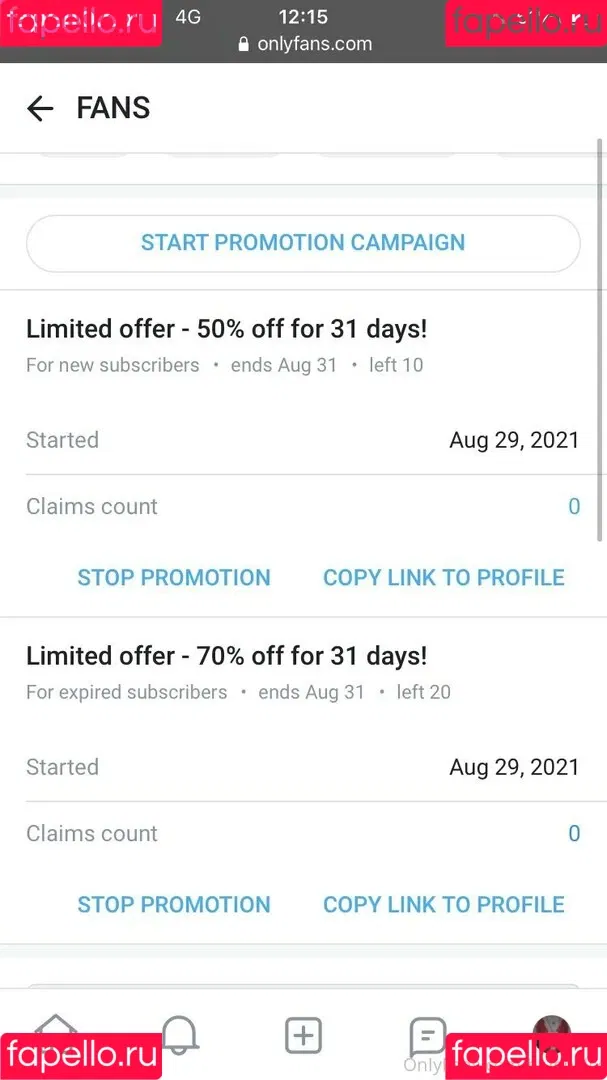Start a promotion campaign
607x1080 pixels.
click(x=303, y=243)
